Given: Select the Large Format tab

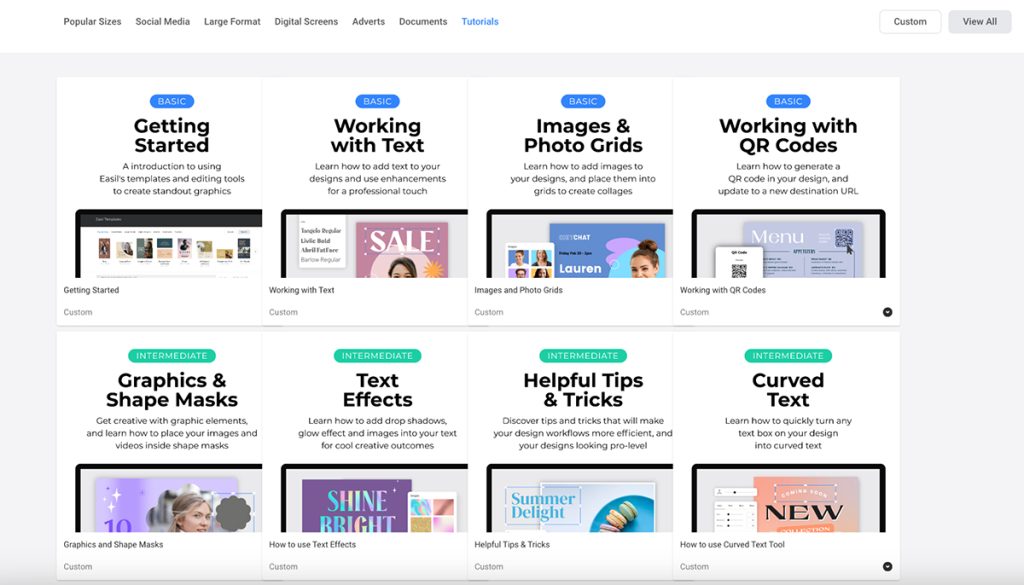Looking at the screenshot, I should [231, 21].
